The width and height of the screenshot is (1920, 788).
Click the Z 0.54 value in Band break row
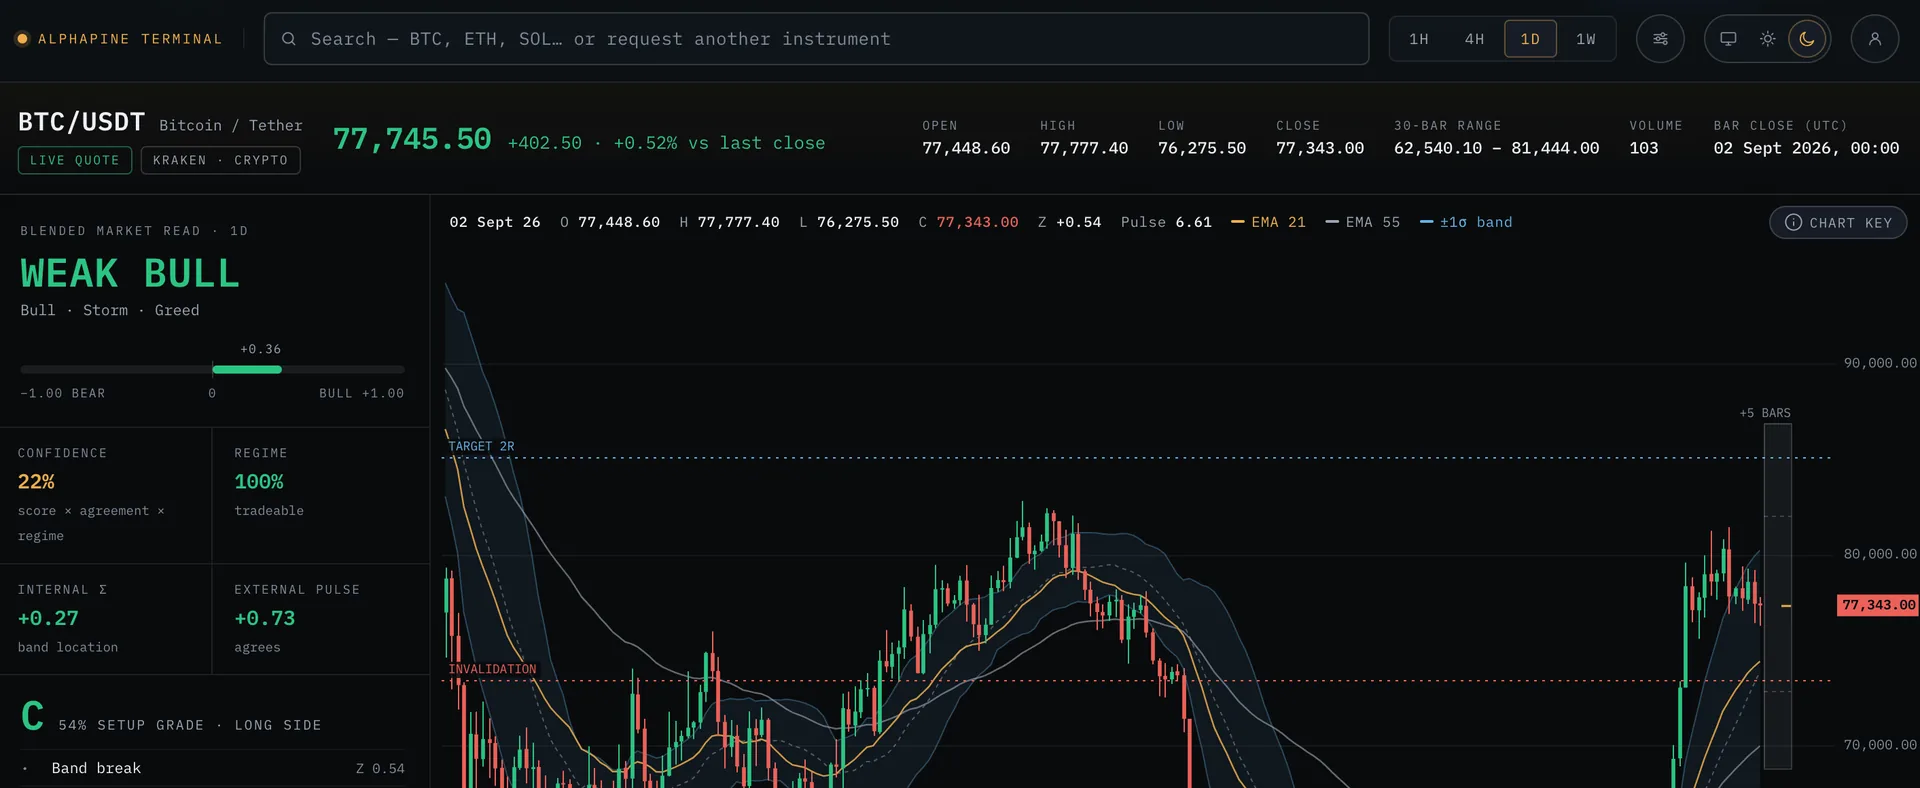(x=380, y=768)
